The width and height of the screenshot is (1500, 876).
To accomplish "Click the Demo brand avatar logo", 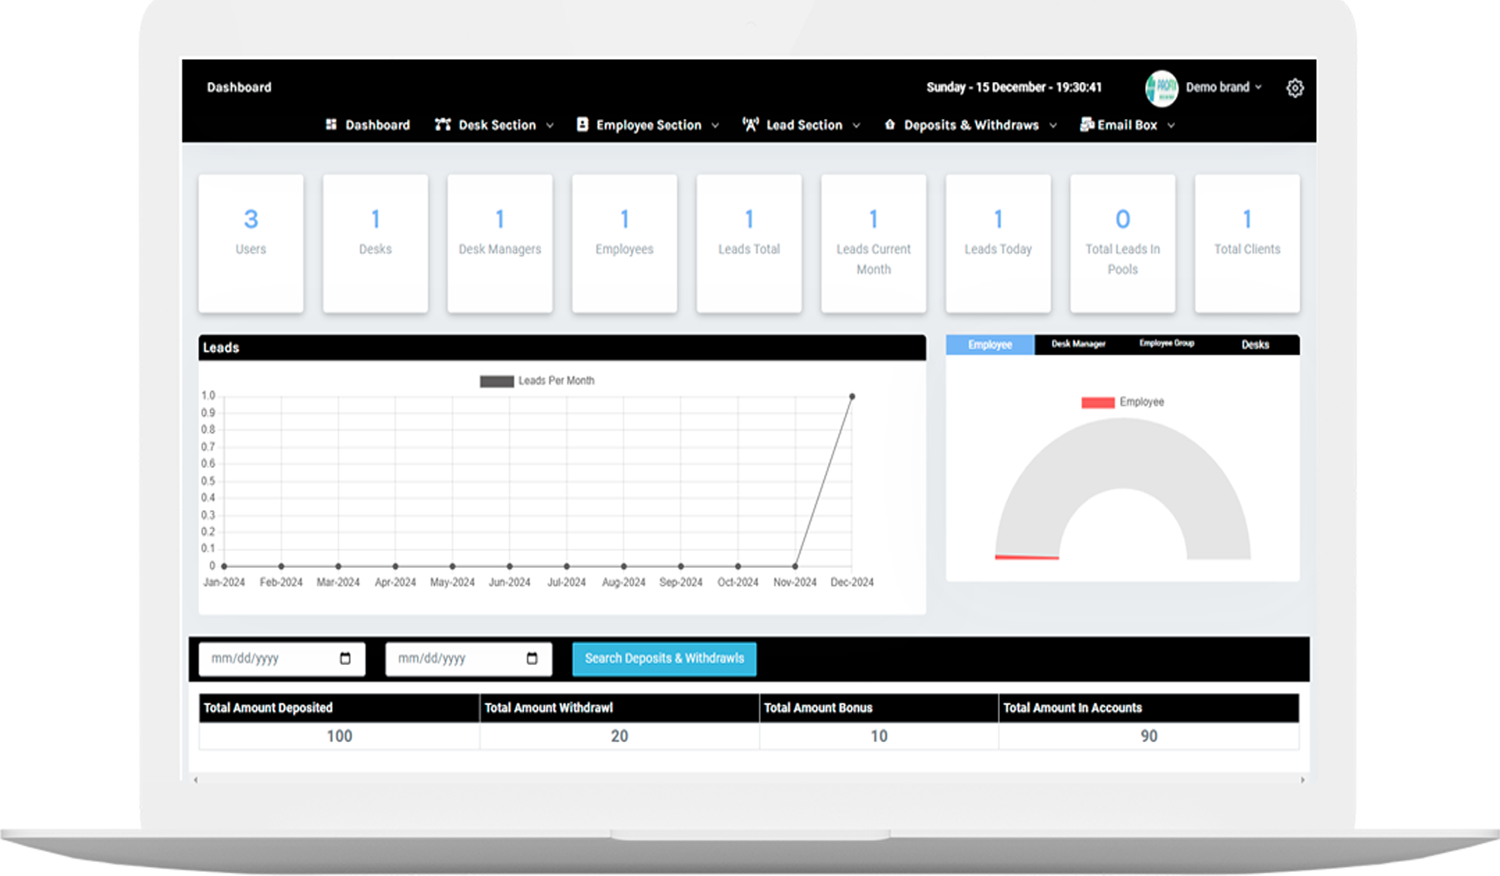I will [1161, 88].
